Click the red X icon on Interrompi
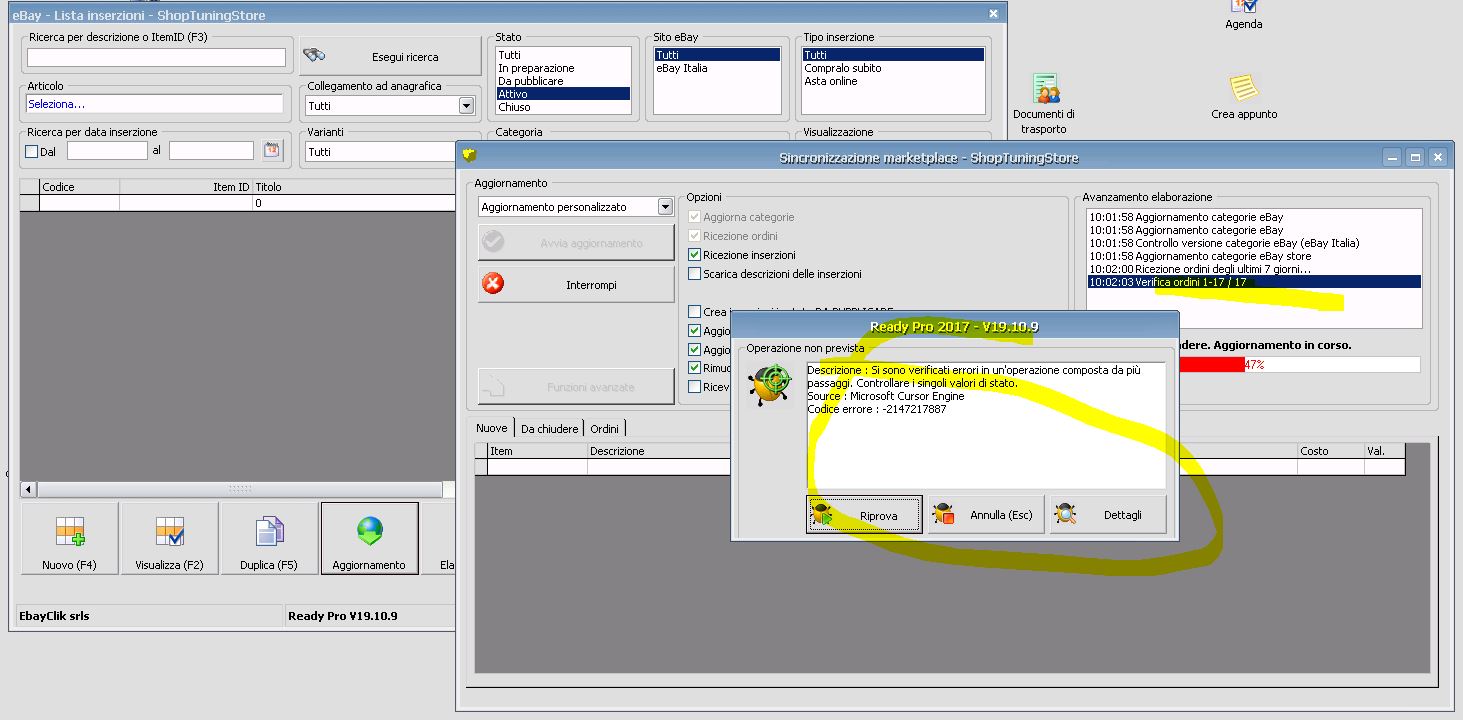 point(493,284)
